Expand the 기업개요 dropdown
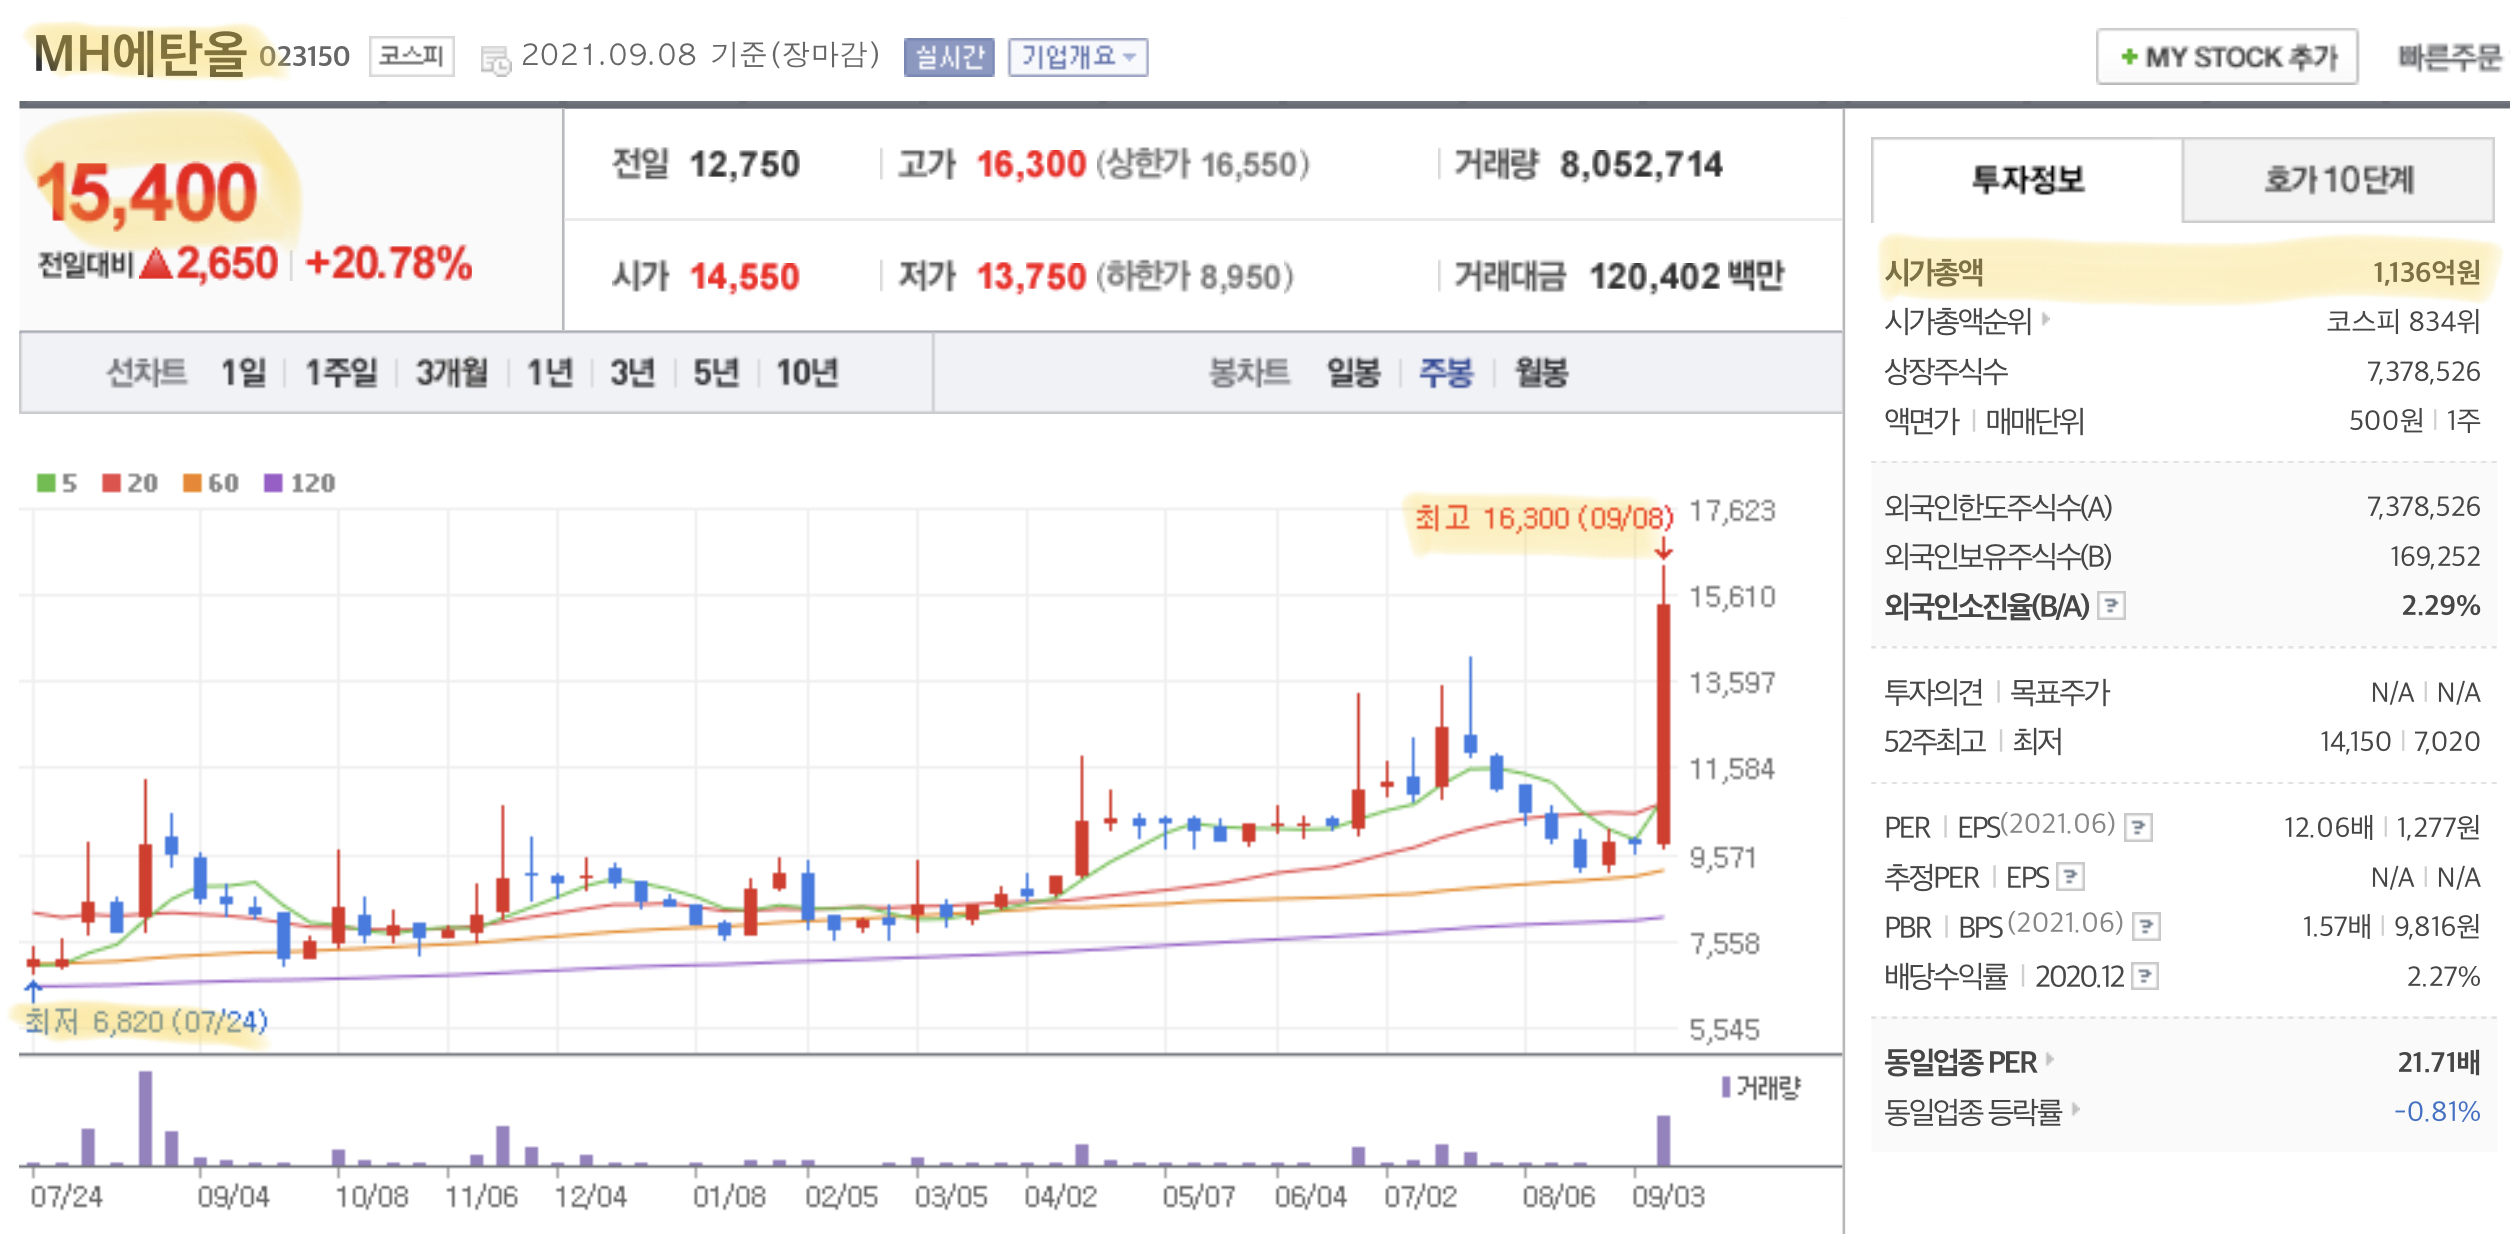This screenshot has height=1234, width=2510. click(1077, 57)
